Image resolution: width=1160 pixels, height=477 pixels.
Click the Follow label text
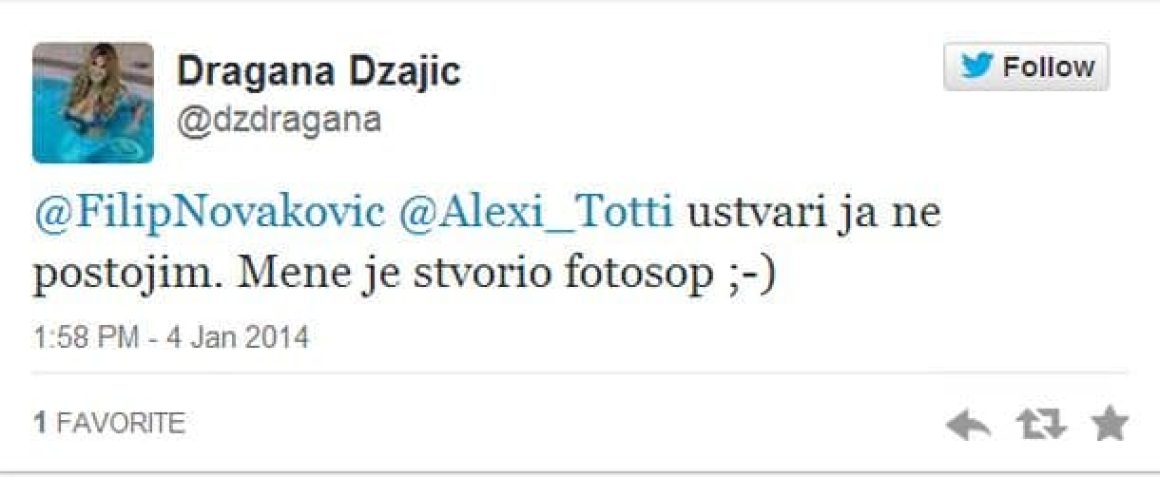pos(1048,67)
